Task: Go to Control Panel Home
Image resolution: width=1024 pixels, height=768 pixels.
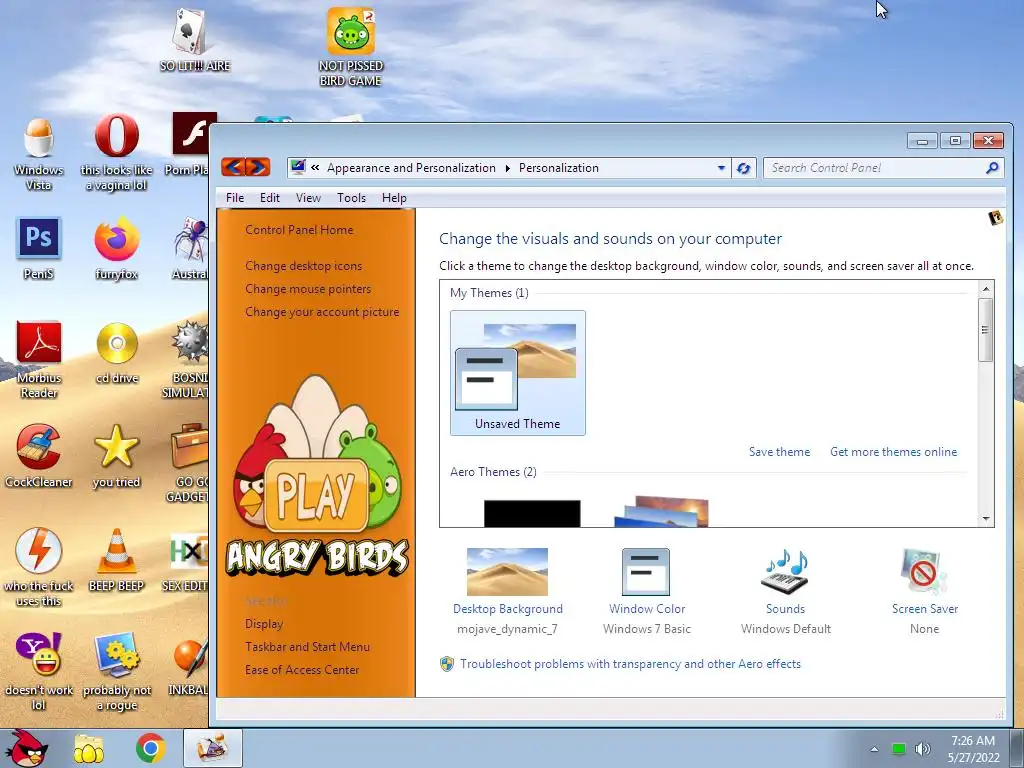Action: click(299, 230)
